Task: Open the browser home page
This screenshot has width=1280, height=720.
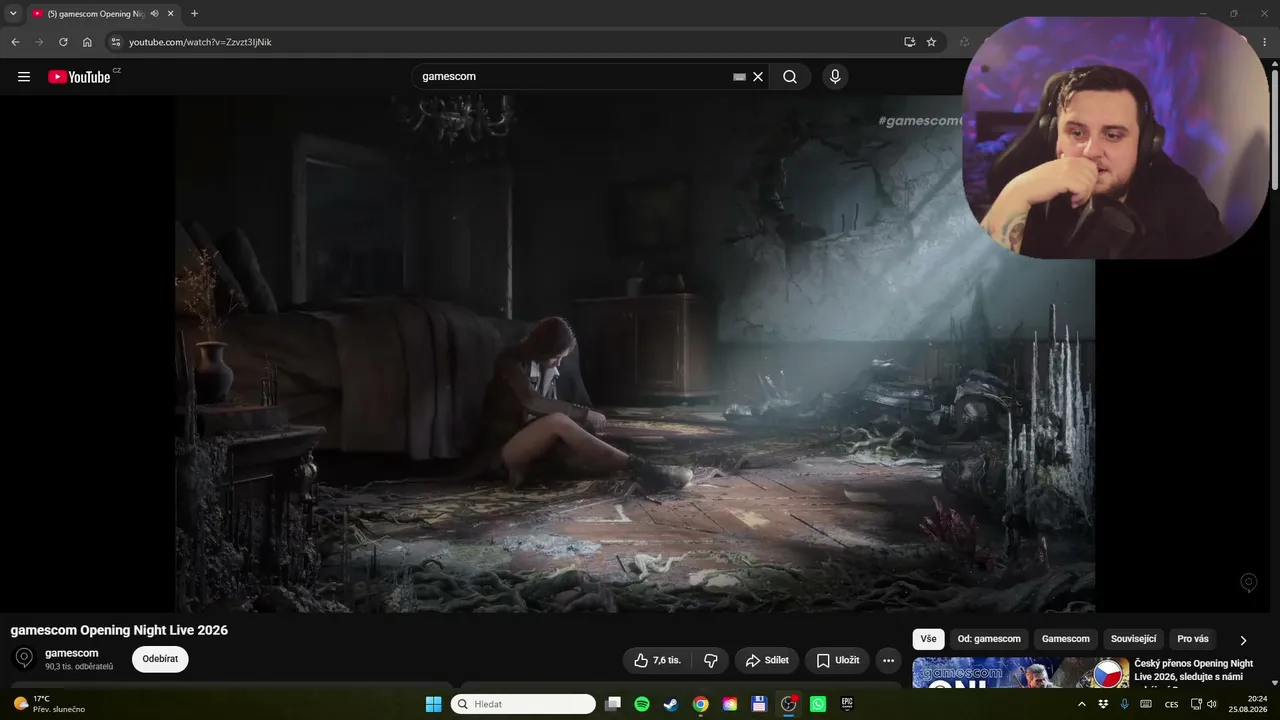Action: tap(87, 42)
